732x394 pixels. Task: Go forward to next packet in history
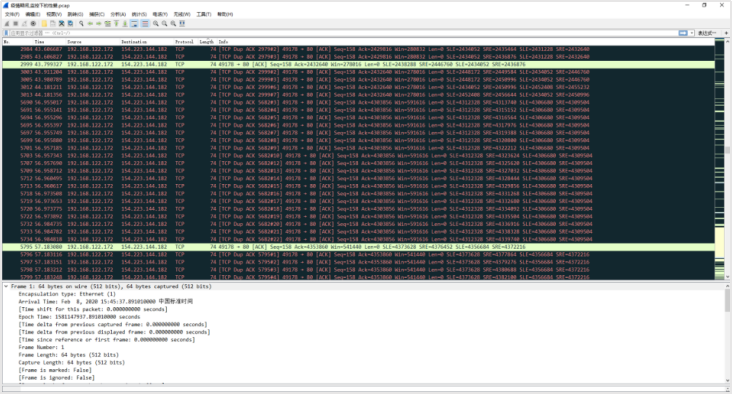coord(99,23)
